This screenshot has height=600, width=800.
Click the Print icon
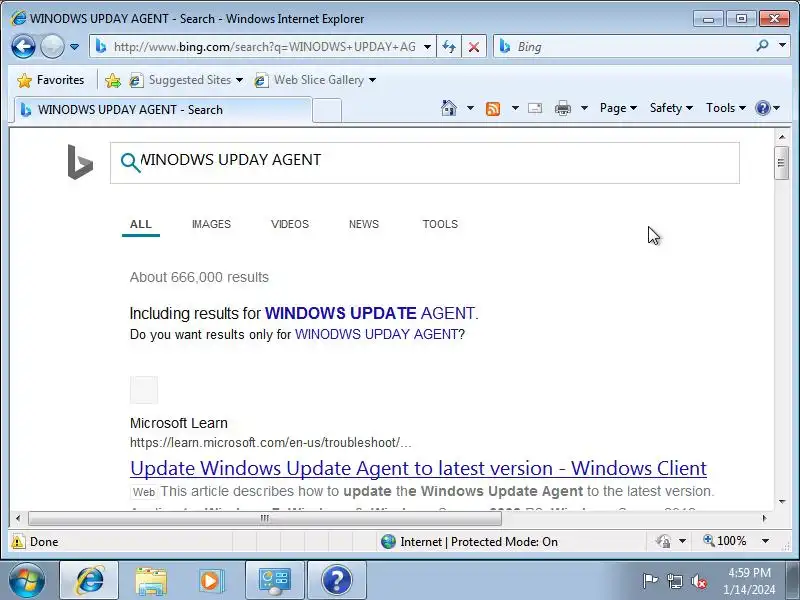pyautogui.click(x=563, y=108)
